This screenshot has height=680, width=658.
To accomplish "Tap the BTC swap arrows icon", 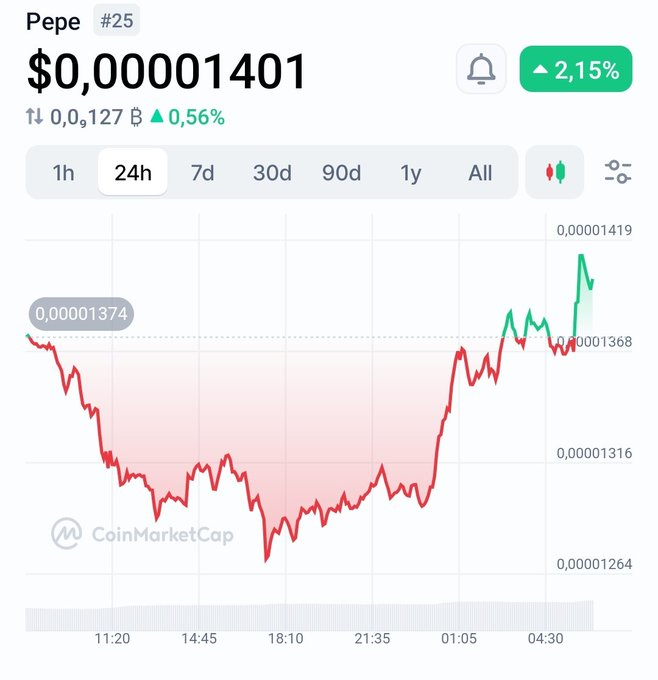I will (34, 117).
